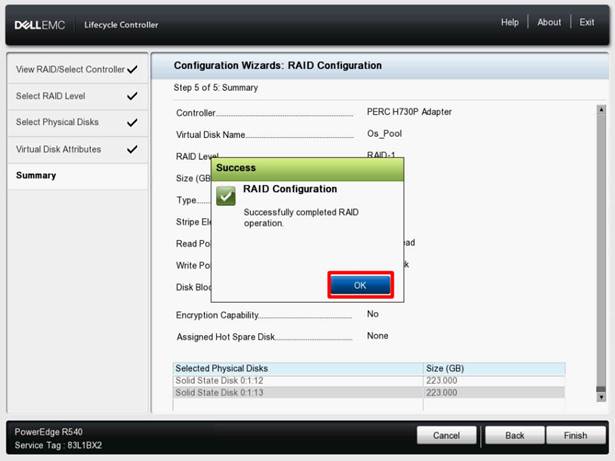Click the Success dialog title bar
This screenshot has height=461, width=615.
(308, 169)
